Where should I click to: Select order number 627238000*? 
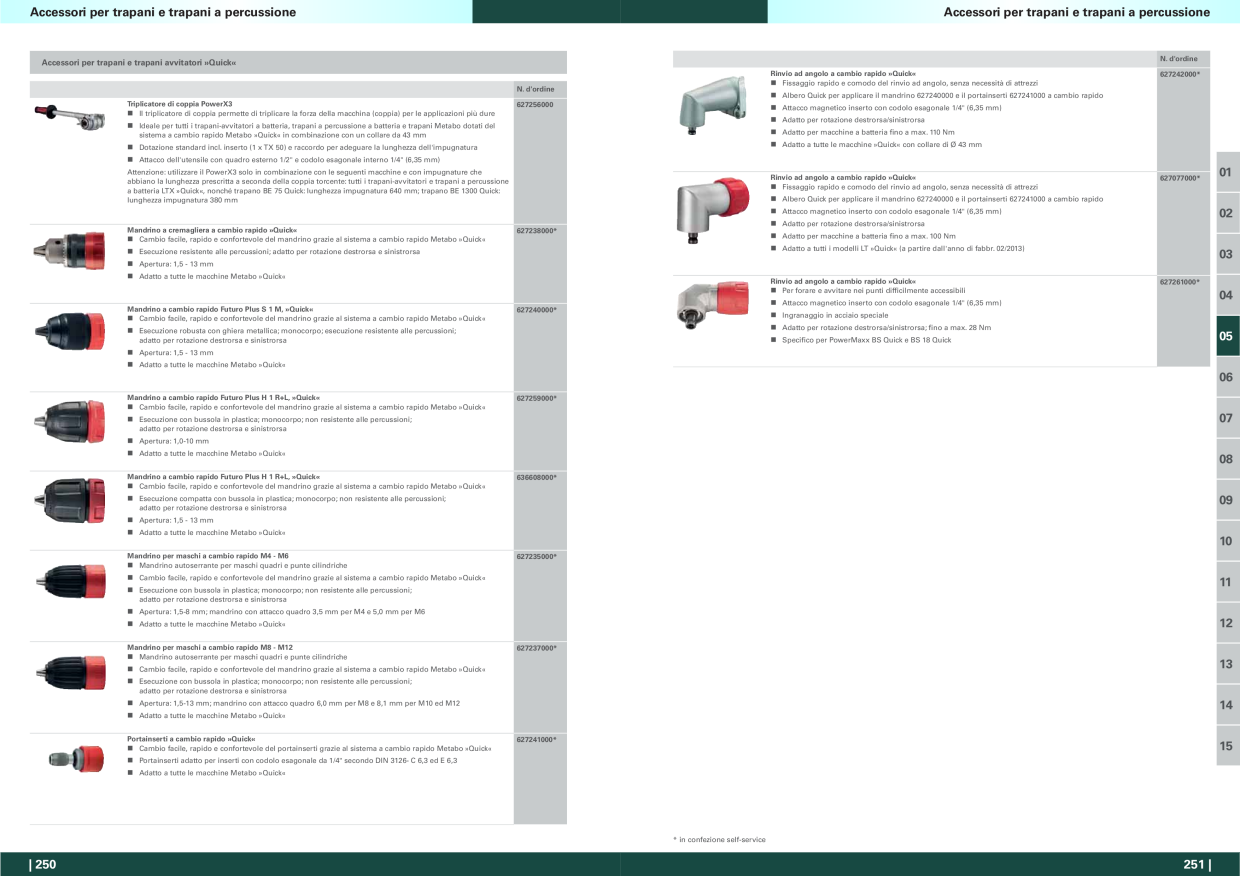[x=537, y=230]
